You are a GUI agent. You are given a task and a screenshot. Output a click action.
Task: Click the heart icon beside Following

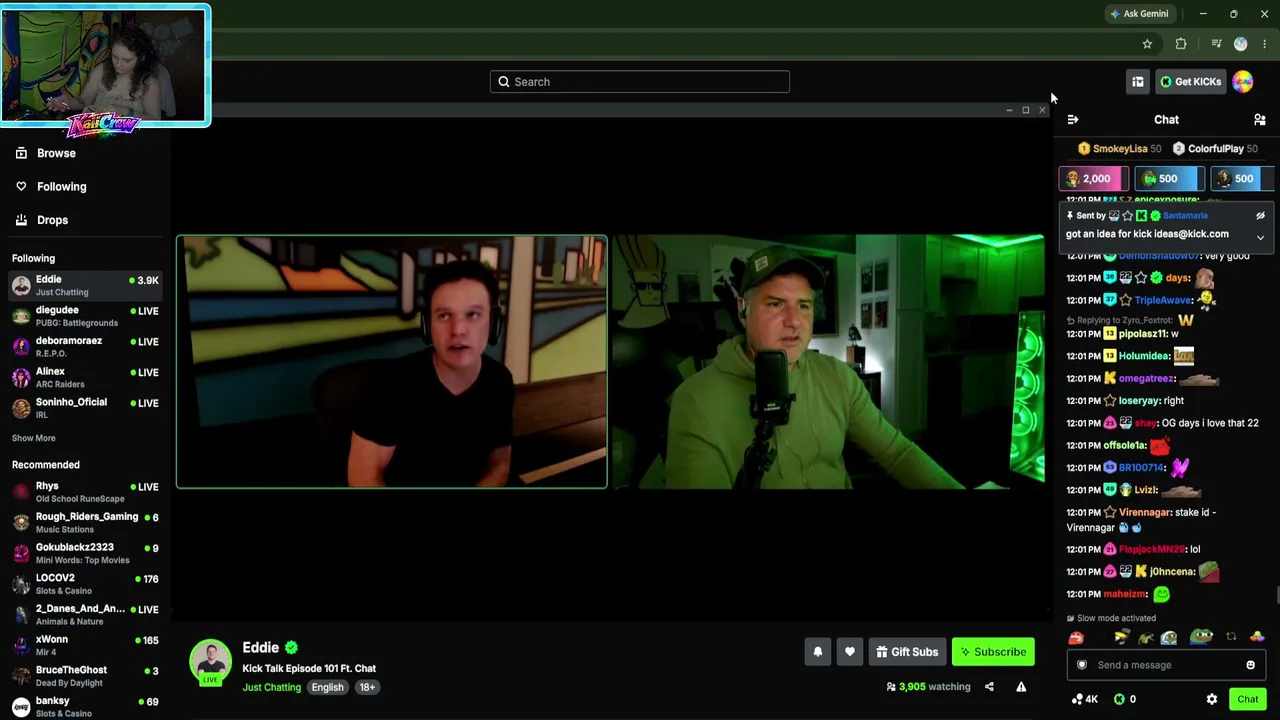coord(21,186)
